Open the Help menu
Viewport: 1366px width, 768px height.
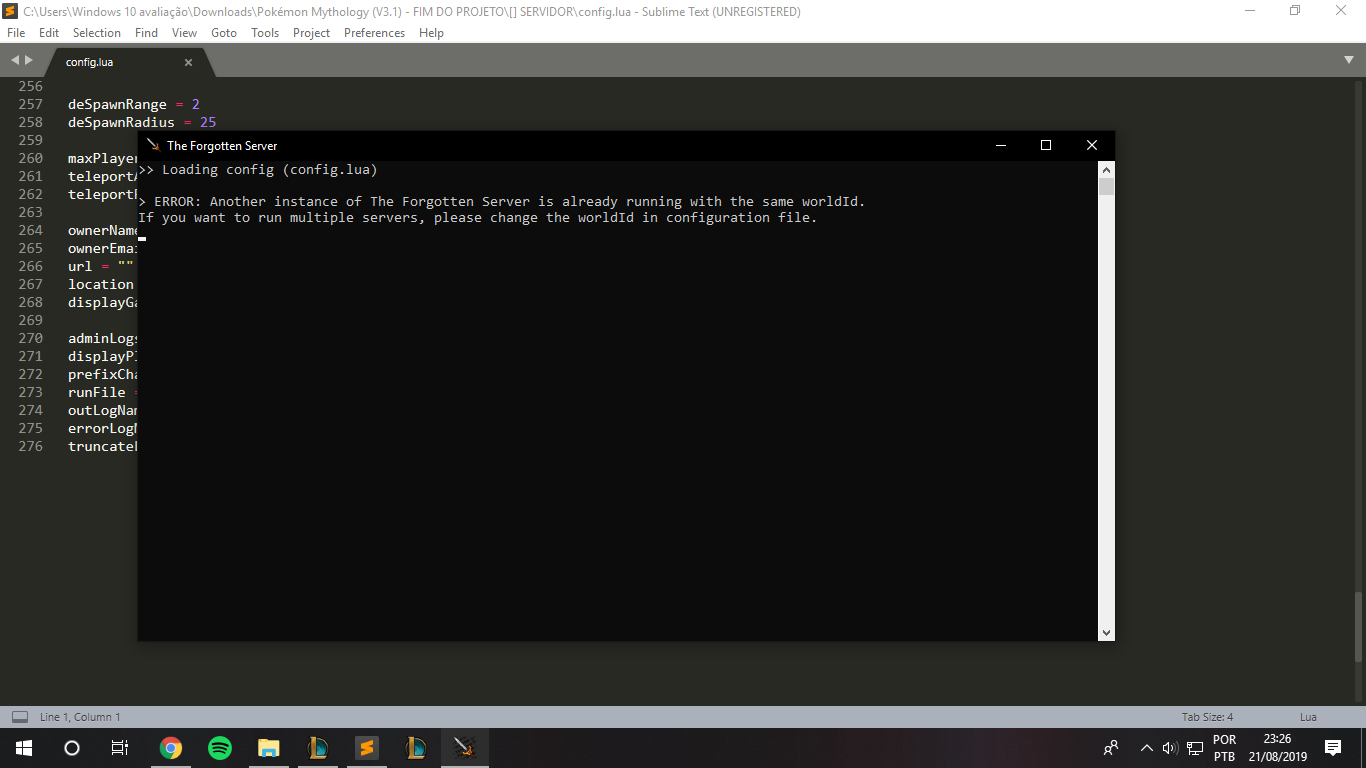431,33
